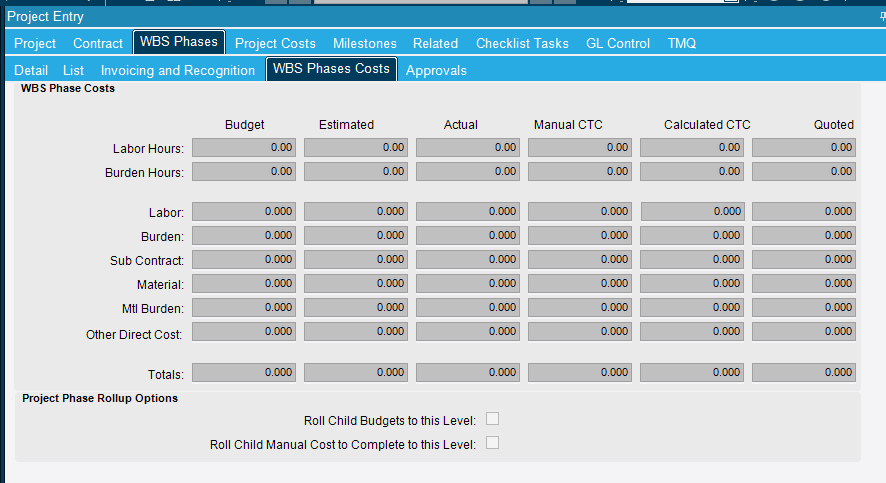Select the WBS Phases tab
The height and width of the screenshot is (483, 886).
click(x=179, y=42)
